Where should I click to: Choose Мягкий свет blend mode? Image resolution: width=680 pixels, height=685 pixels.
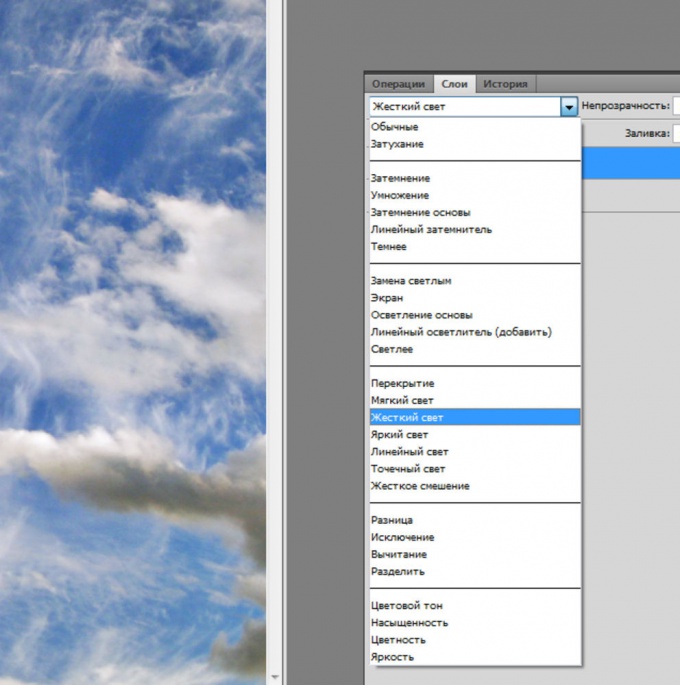coord(475,400)
